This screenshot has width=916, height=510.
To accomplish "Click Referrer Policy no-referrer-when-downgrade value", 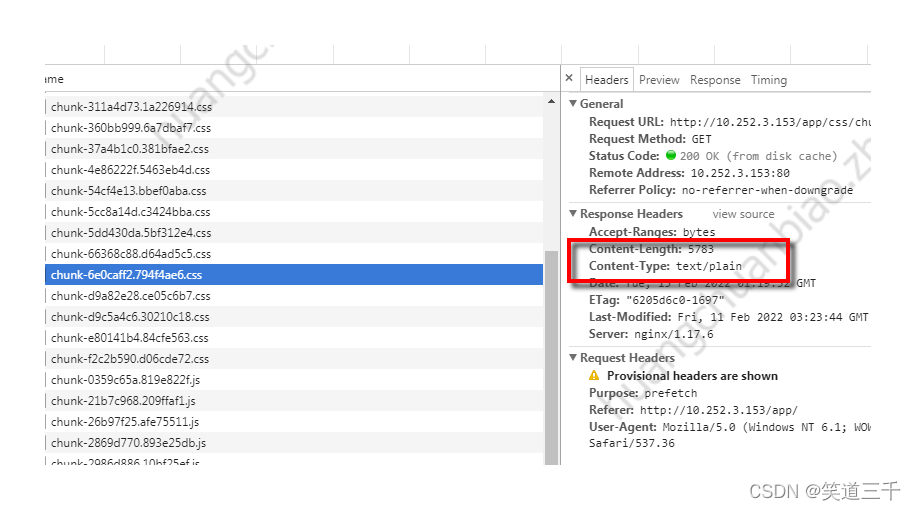I will pyautogui.click(x=767, y=190).
